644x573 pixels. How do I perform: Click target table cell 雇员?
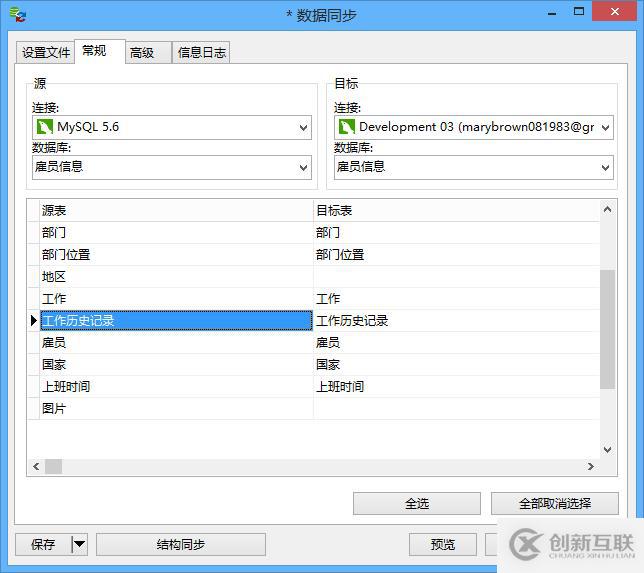457,343
